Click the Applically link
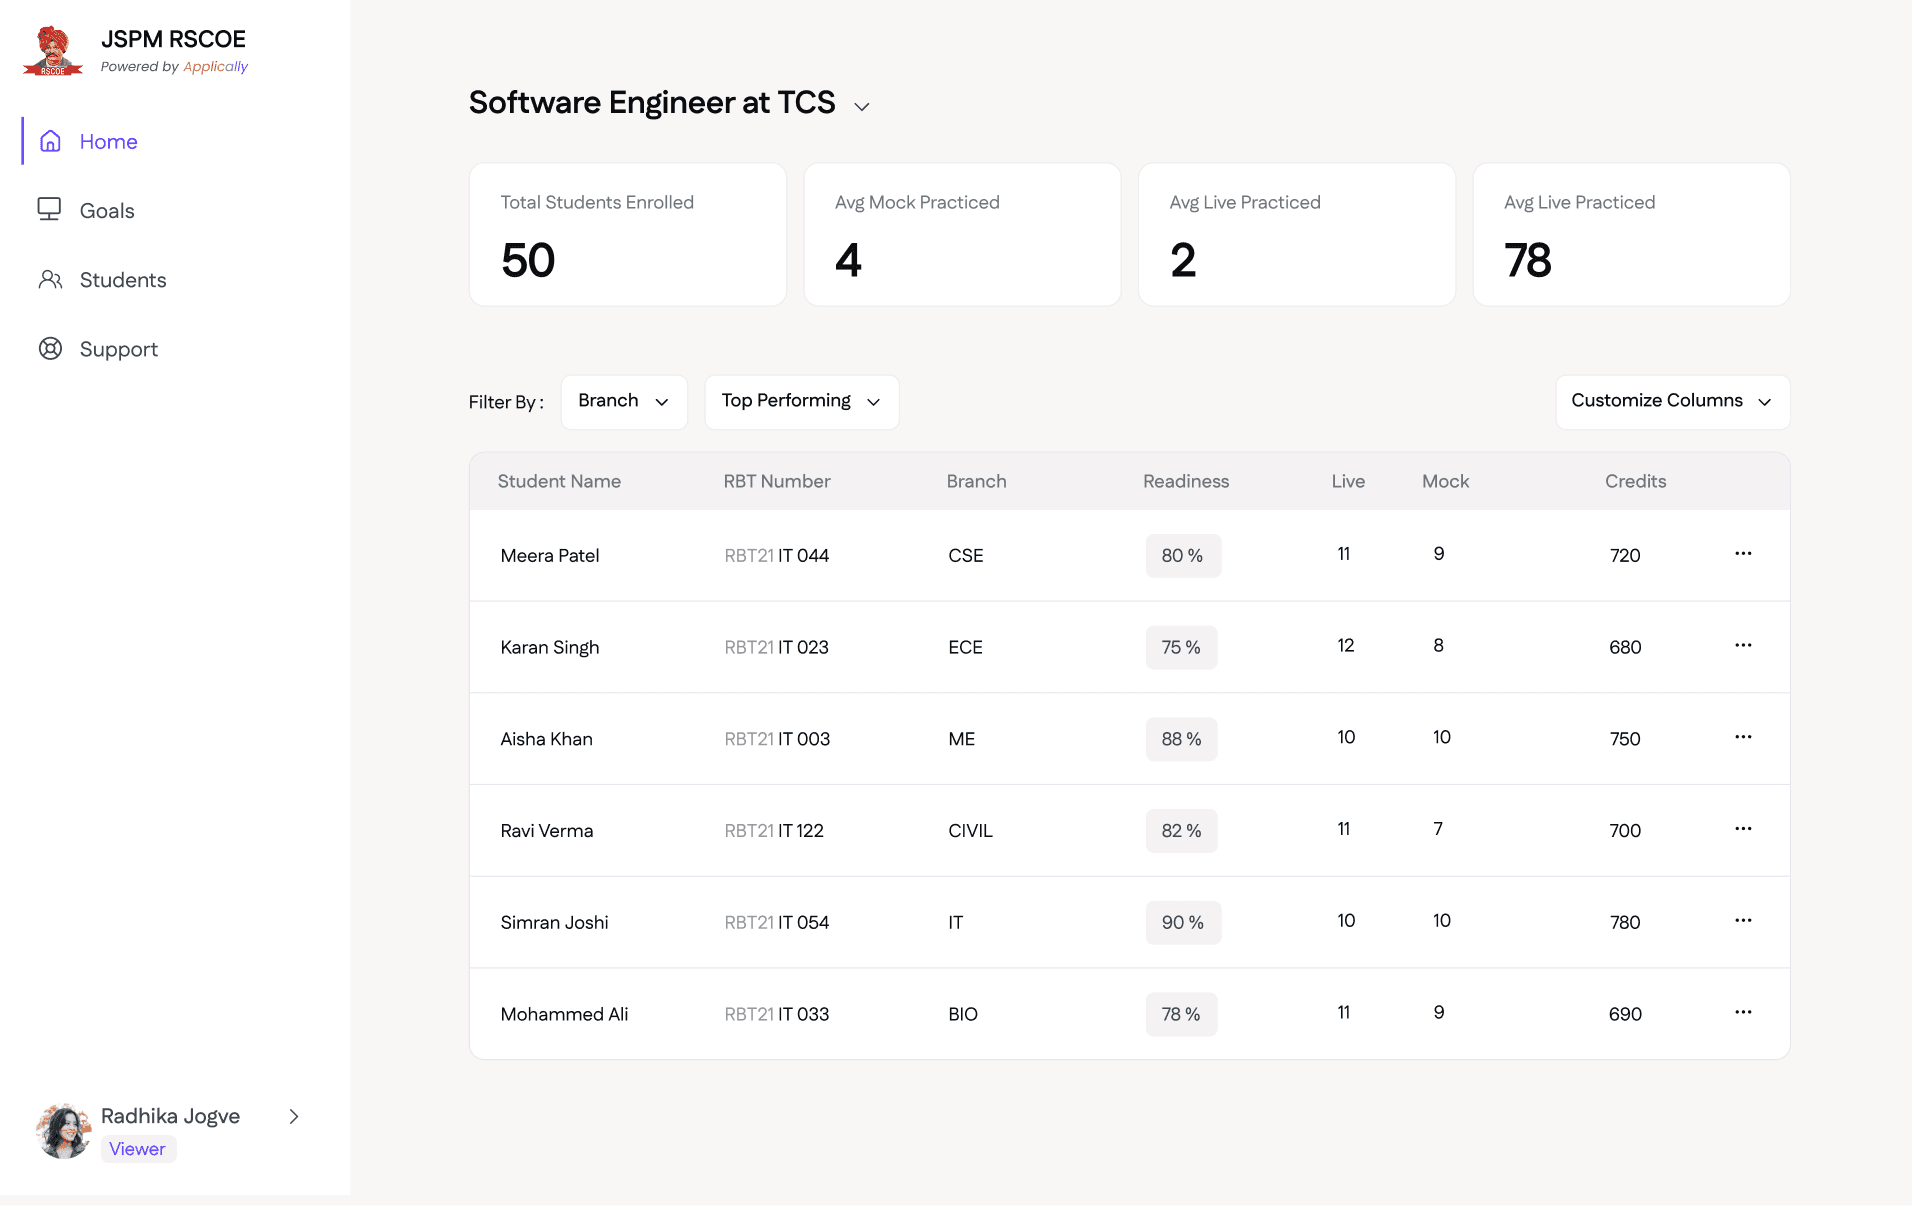Viewport: 1912px width, 1206px height. point(215,67)
